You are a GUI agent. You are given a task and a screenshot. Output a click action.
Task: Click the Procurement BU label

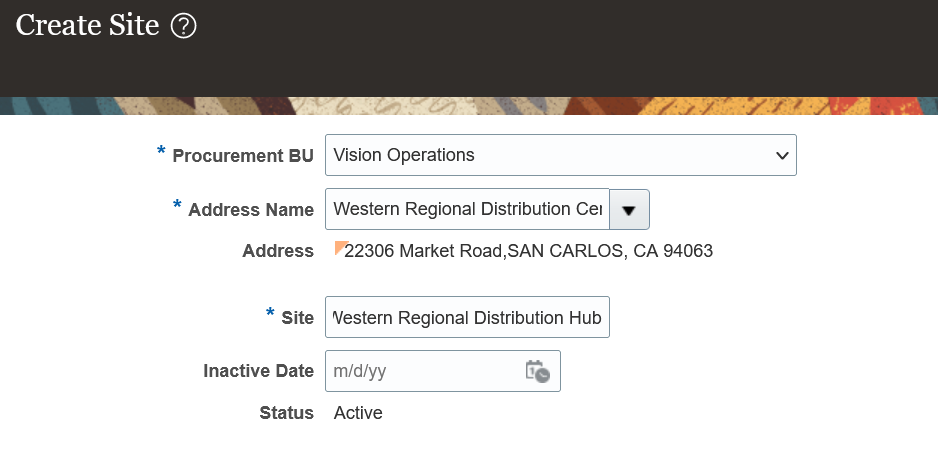point(243,156)
